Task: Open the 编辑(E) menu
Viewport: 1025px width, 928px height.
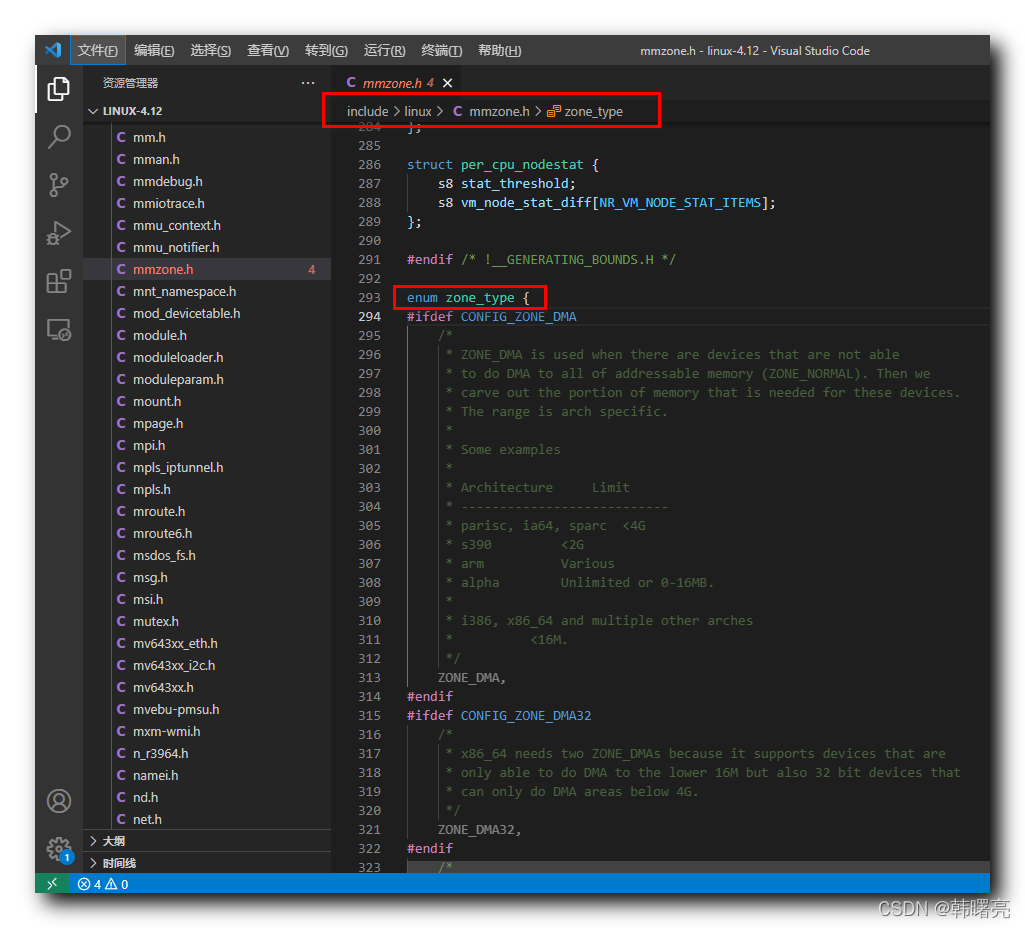Action: (154, 50)
